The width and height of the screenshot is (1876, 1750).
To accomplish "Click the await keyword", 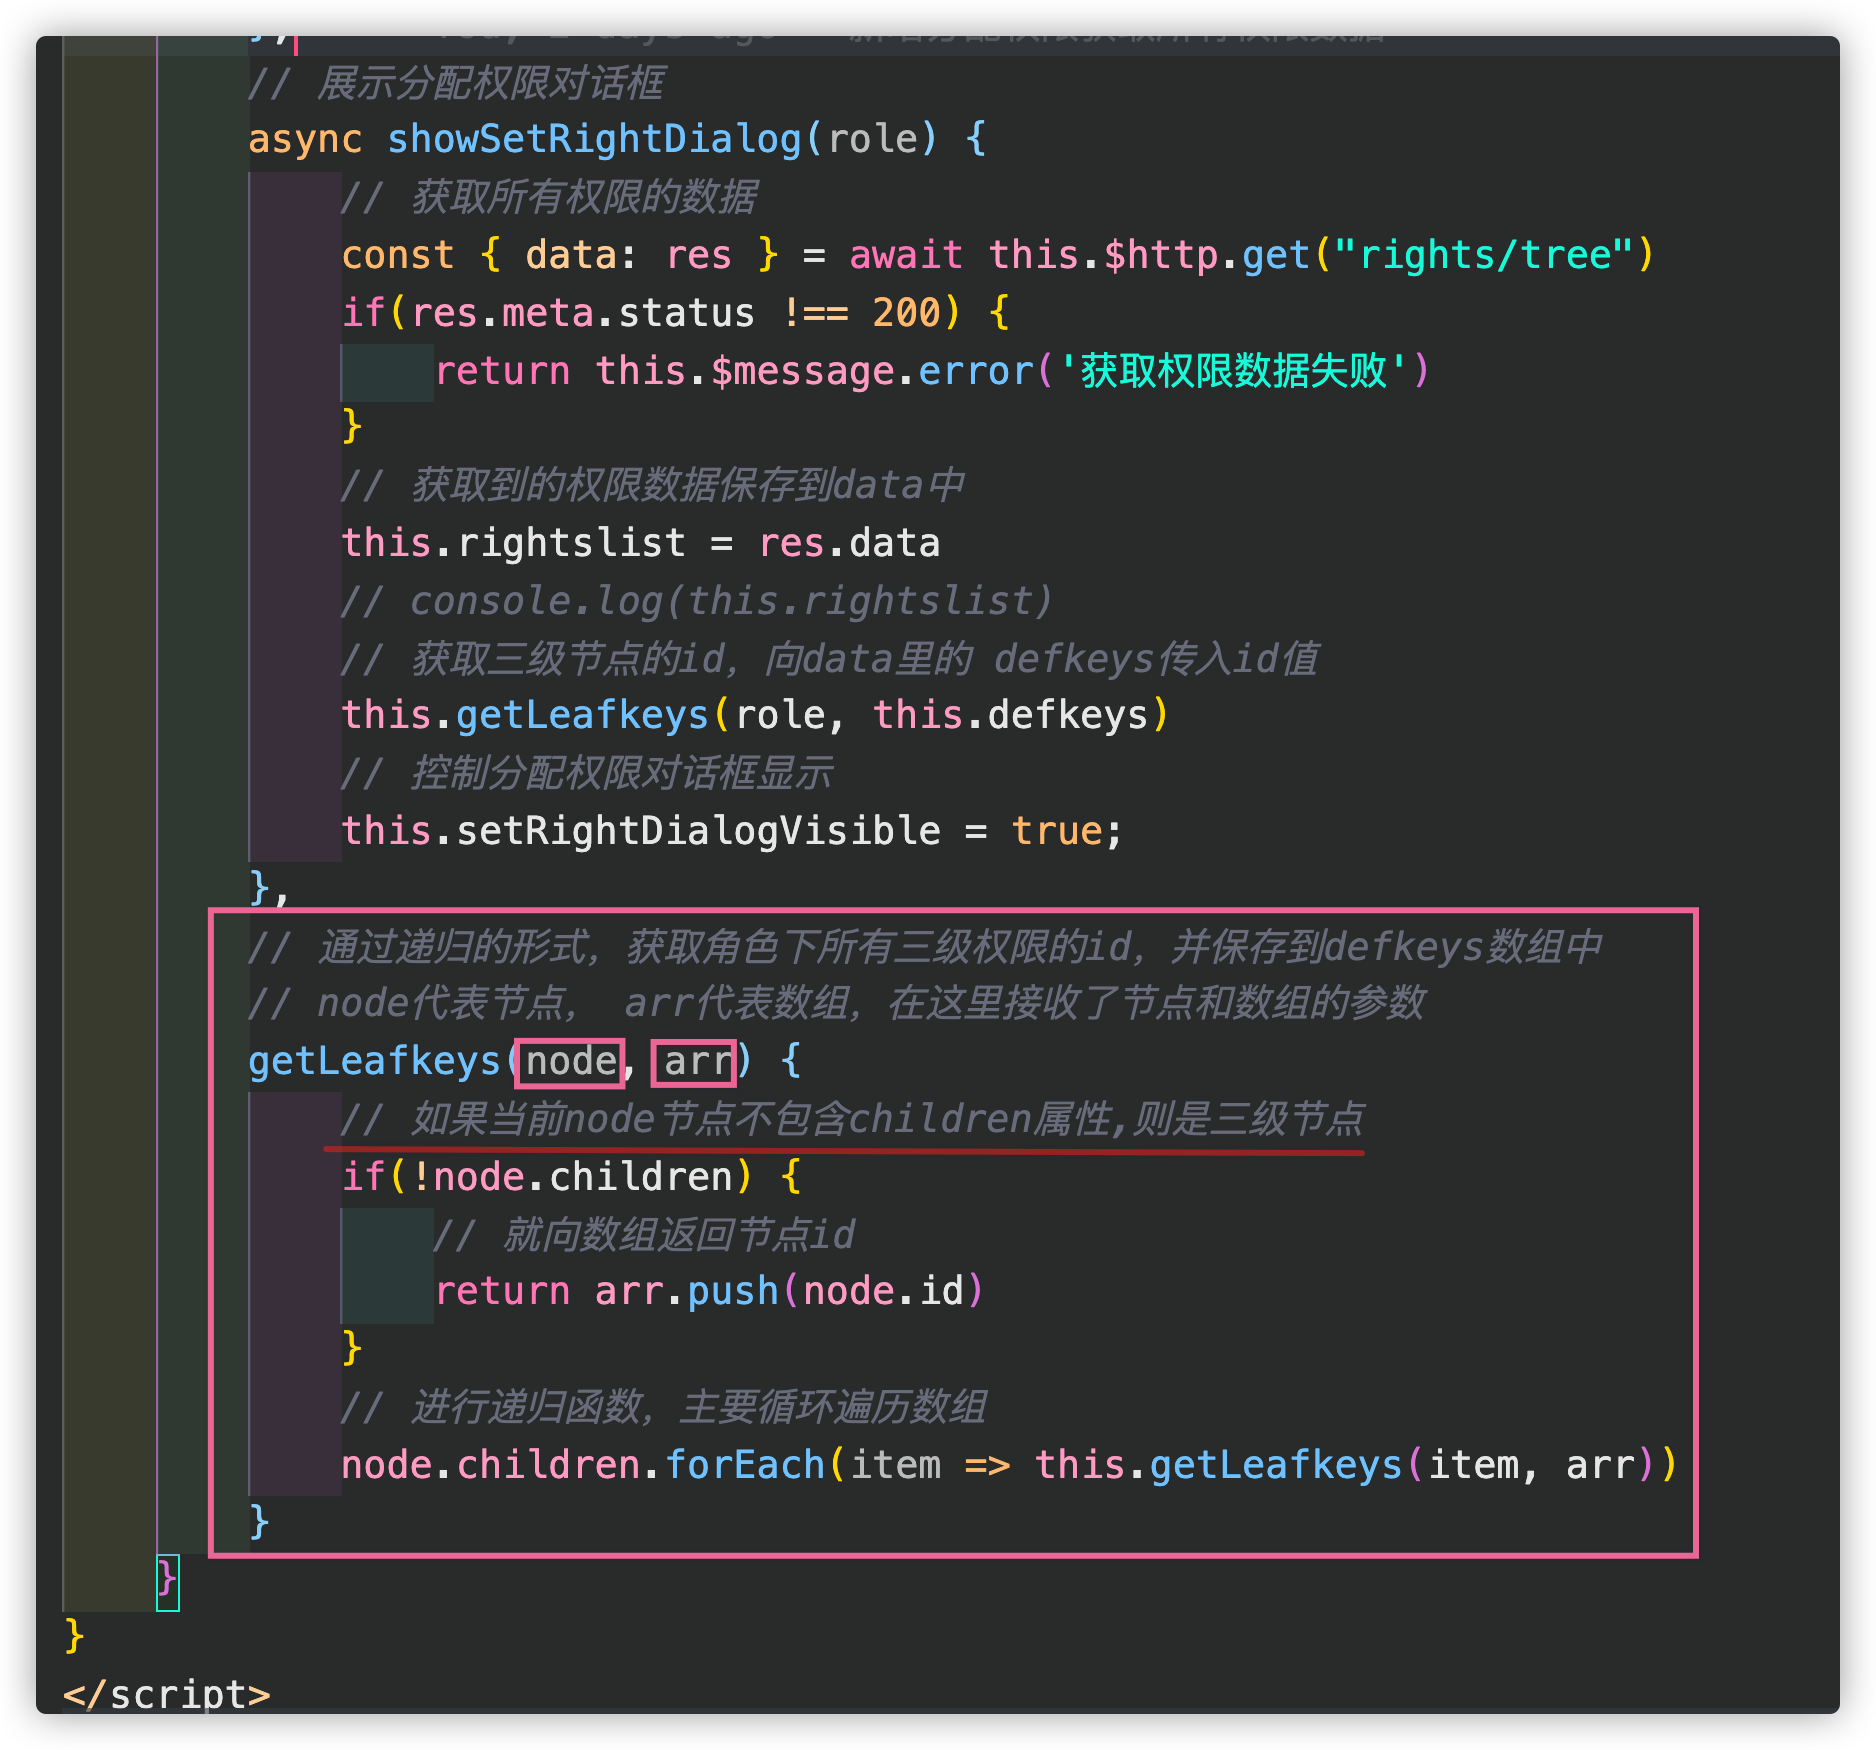I will (x=906, y=255).
